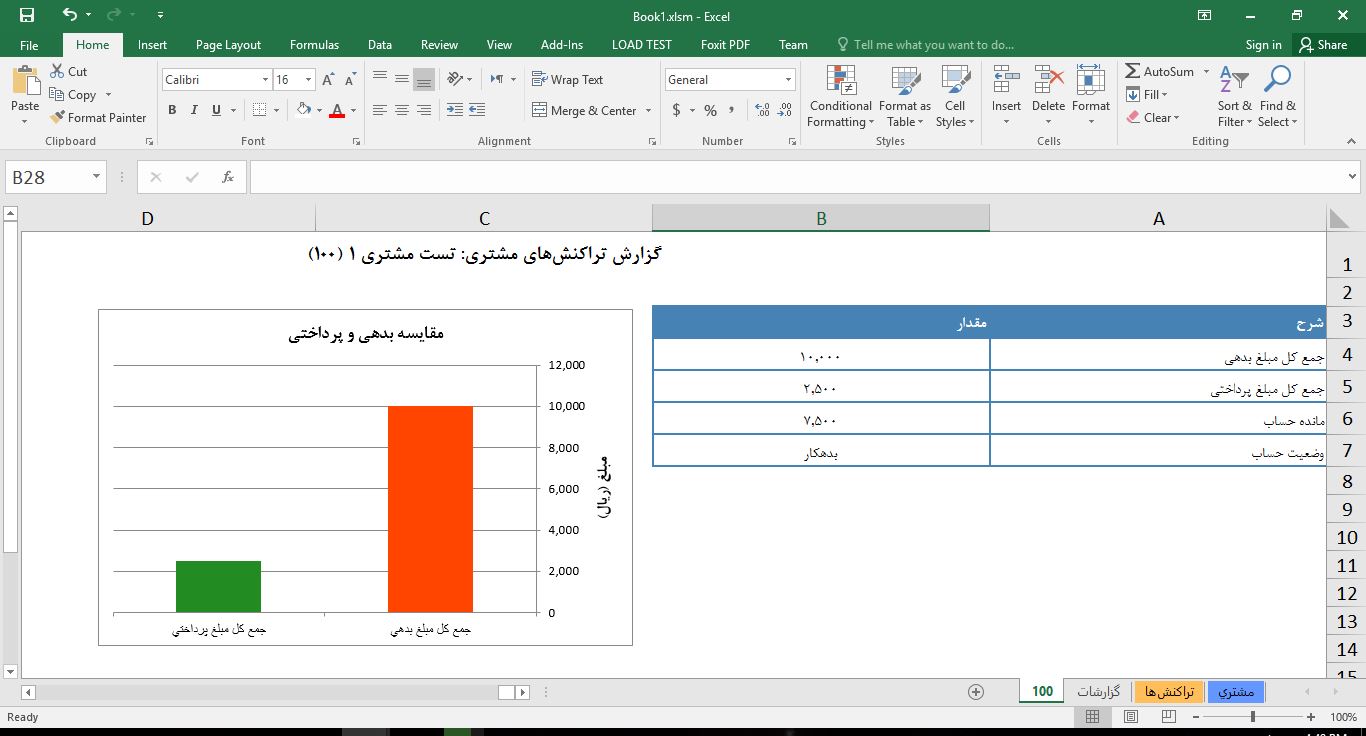Align cell text to the right
Screen dimensions: 1366x736
[x=424, y=110]
